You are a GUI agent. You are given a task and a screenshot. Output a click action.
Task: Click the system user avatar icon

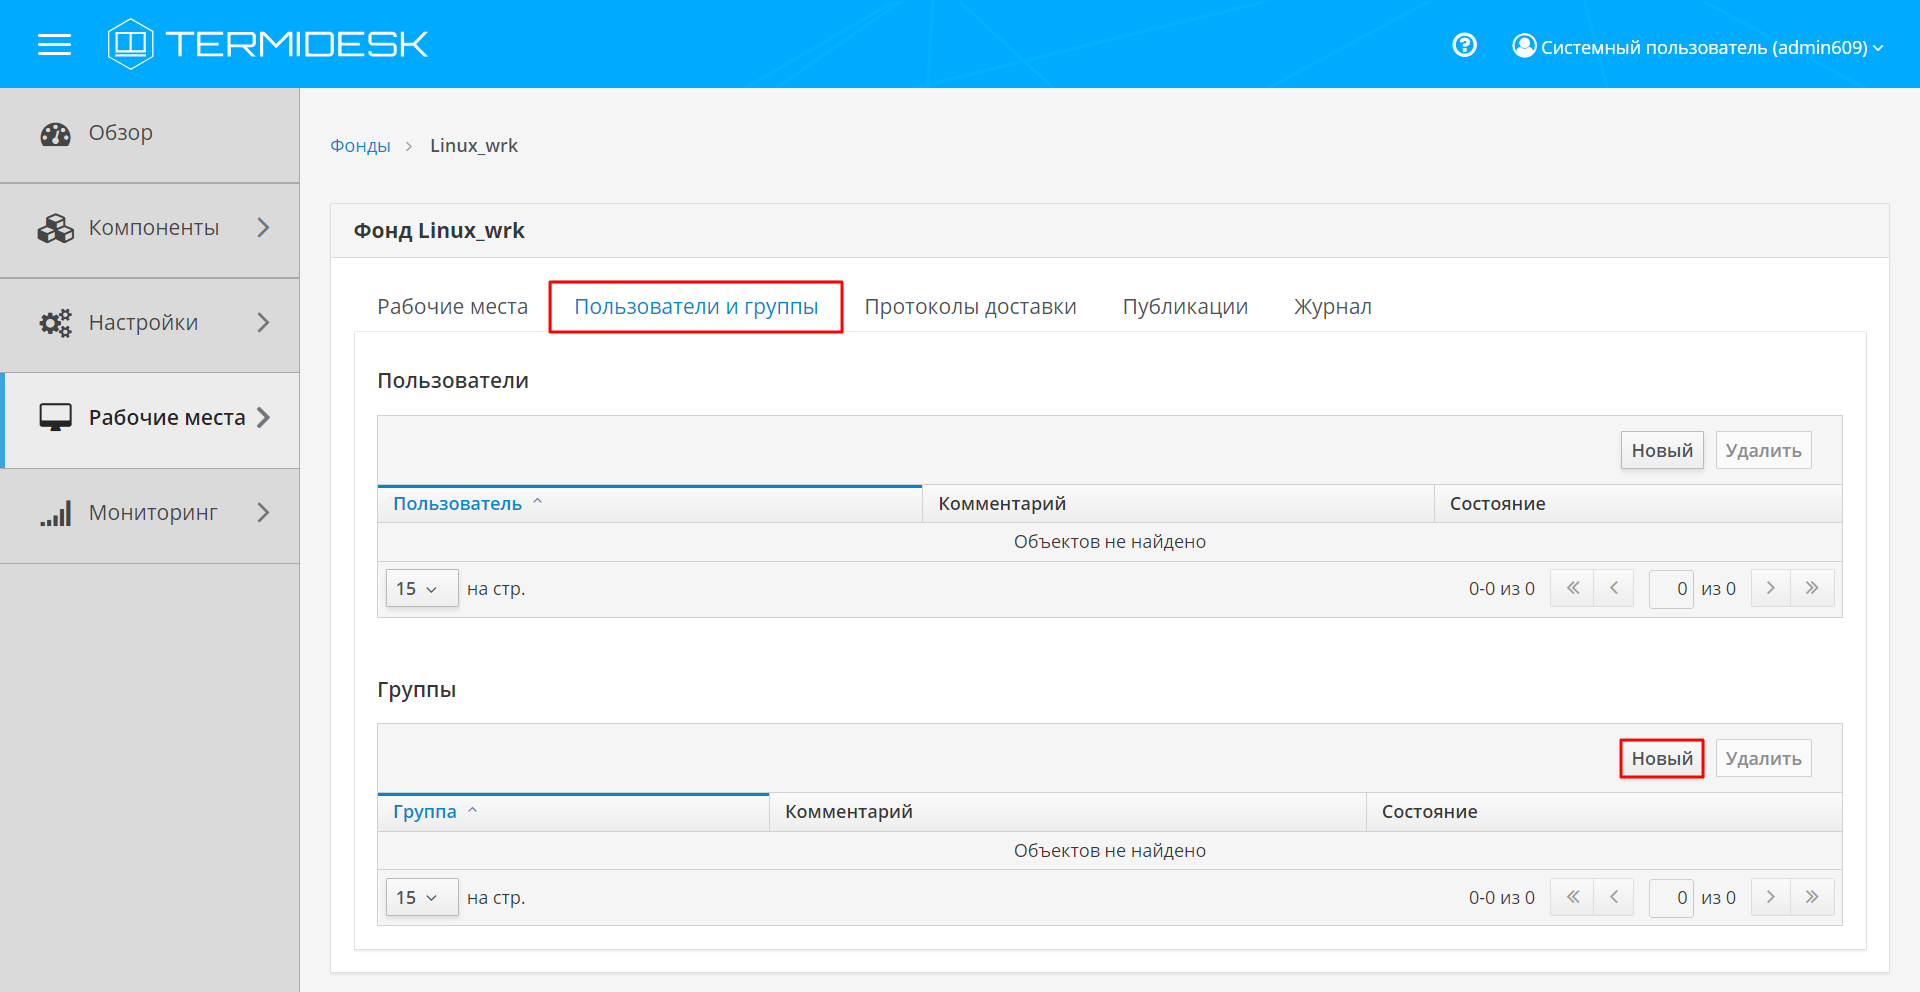pyautogui.click(x=1524, y=46)
